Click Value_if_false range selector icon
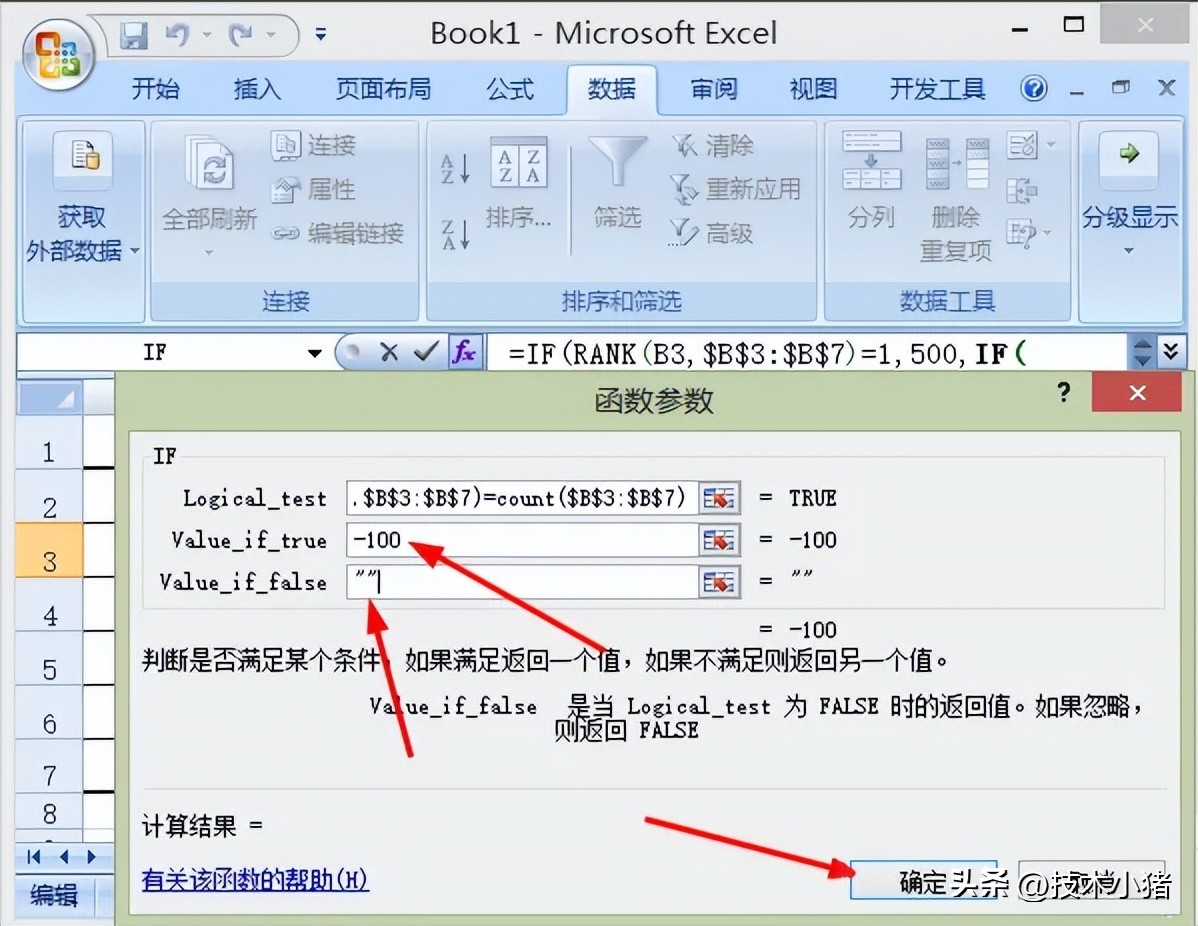Image resolution: width=1198 pixels, height=926 pixels. [719, 582]
